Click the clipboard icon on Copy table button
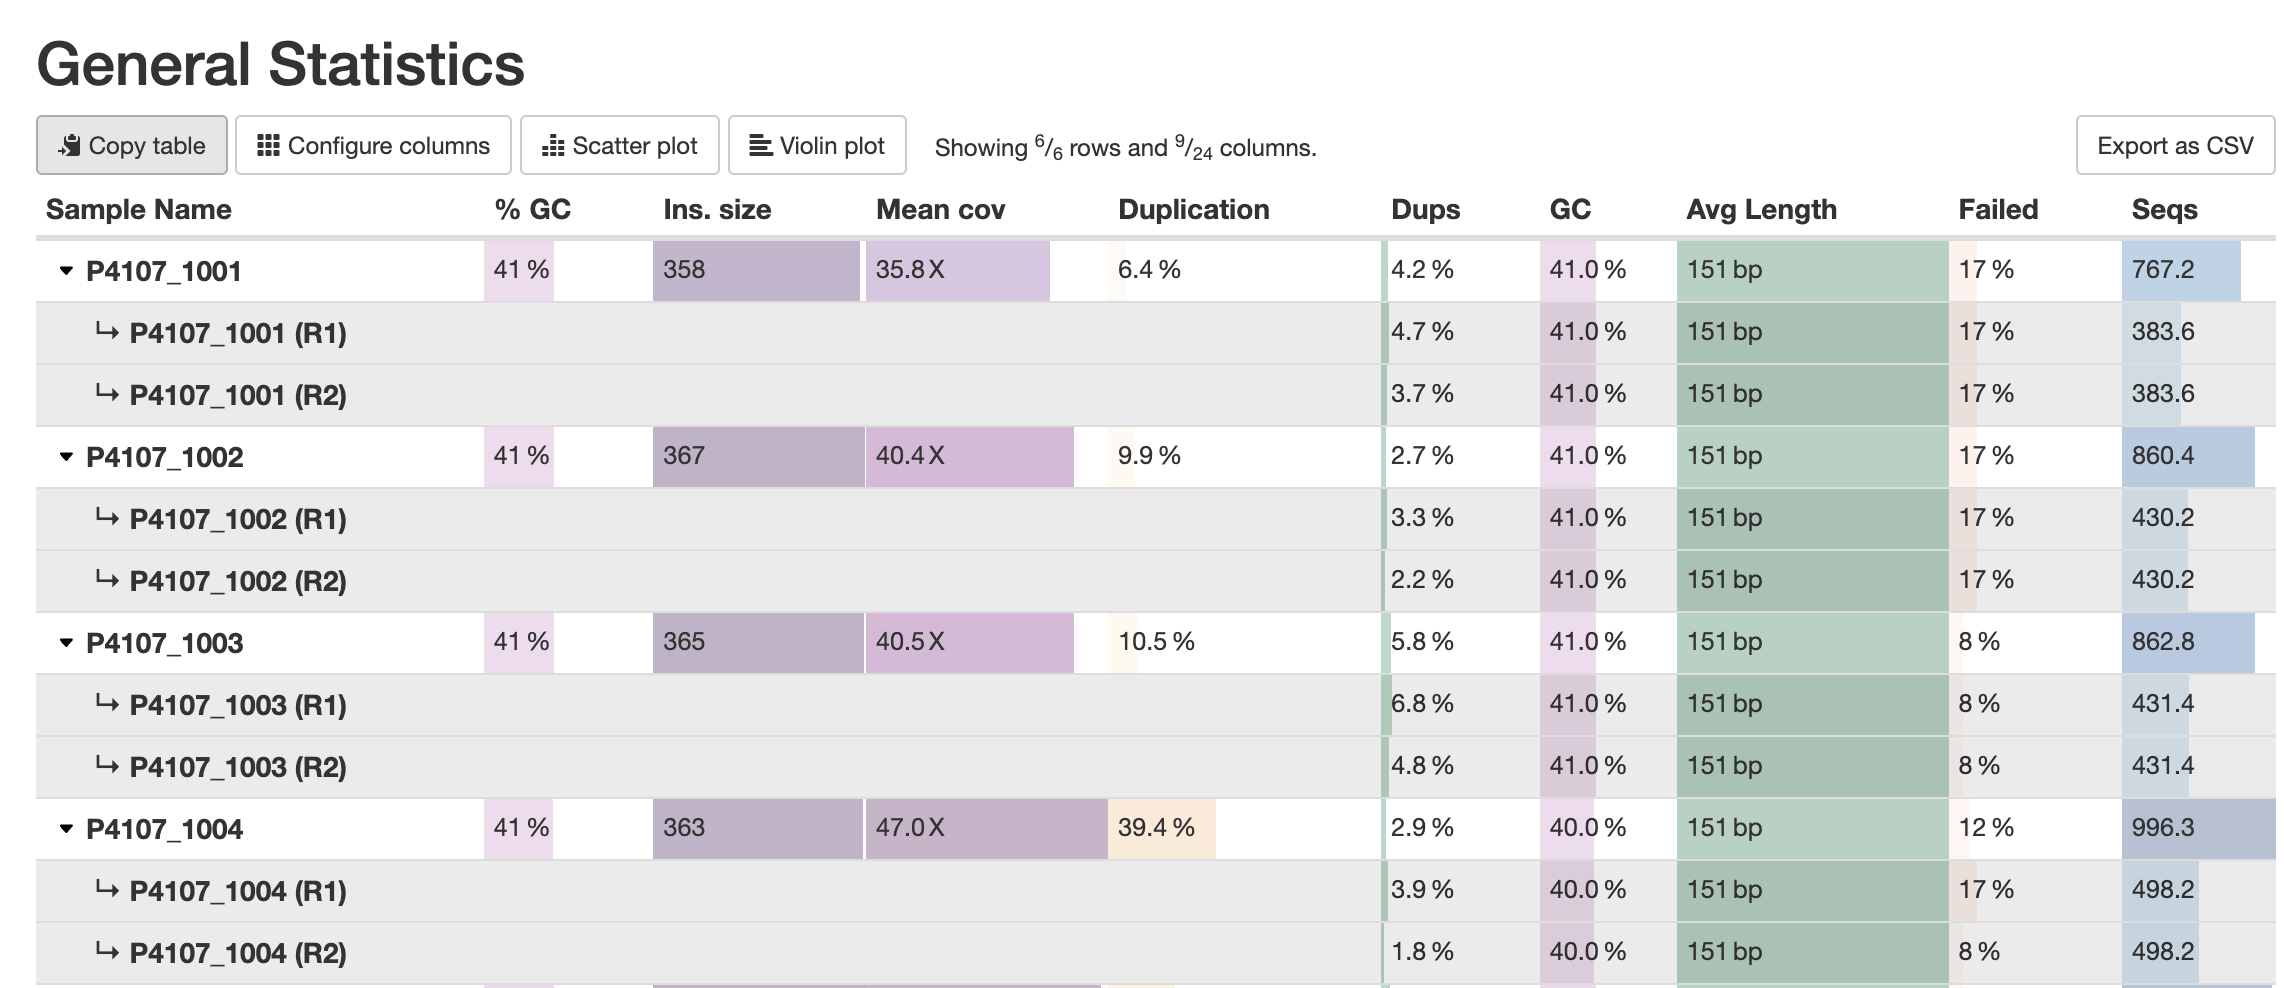This screenshot has width=2284, height=988. (x=69, y=145)
